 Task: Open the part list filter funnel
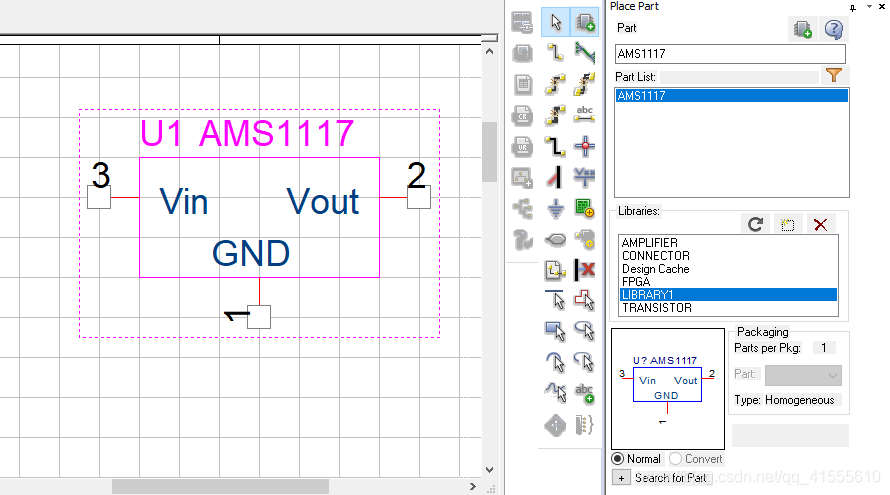(x=834, y=76)
